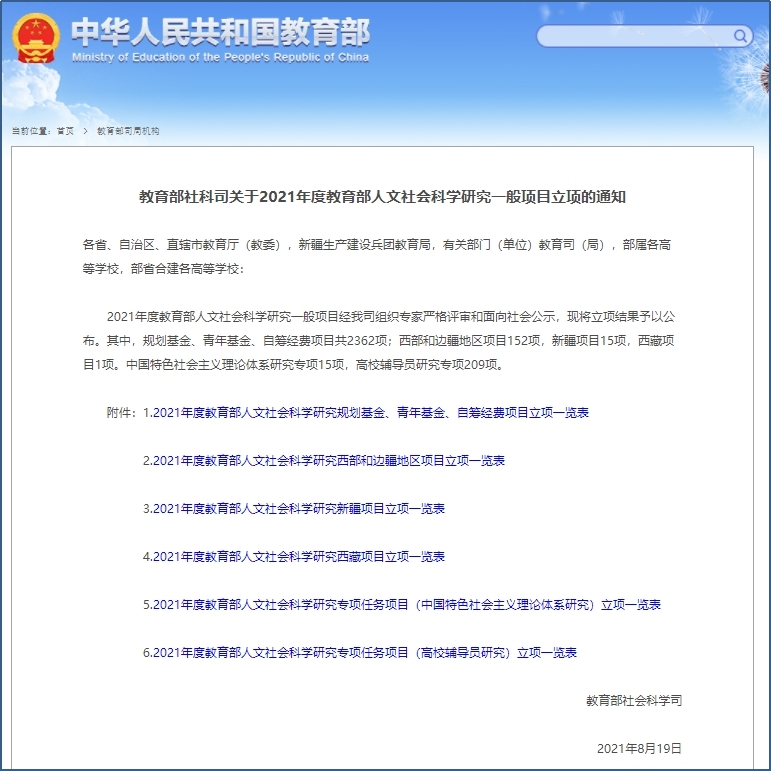771x771 pixels.
Task: Open attachment 5 中国特色社会主义理论体系研究 list
Action: click(x=402, y=605)
